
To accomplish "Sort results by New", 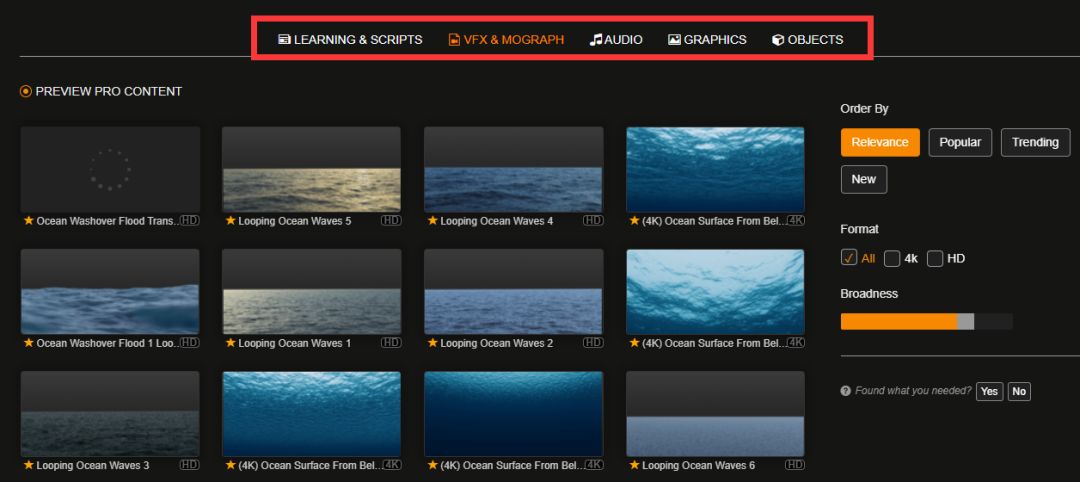I will click(x=864, y=179).
